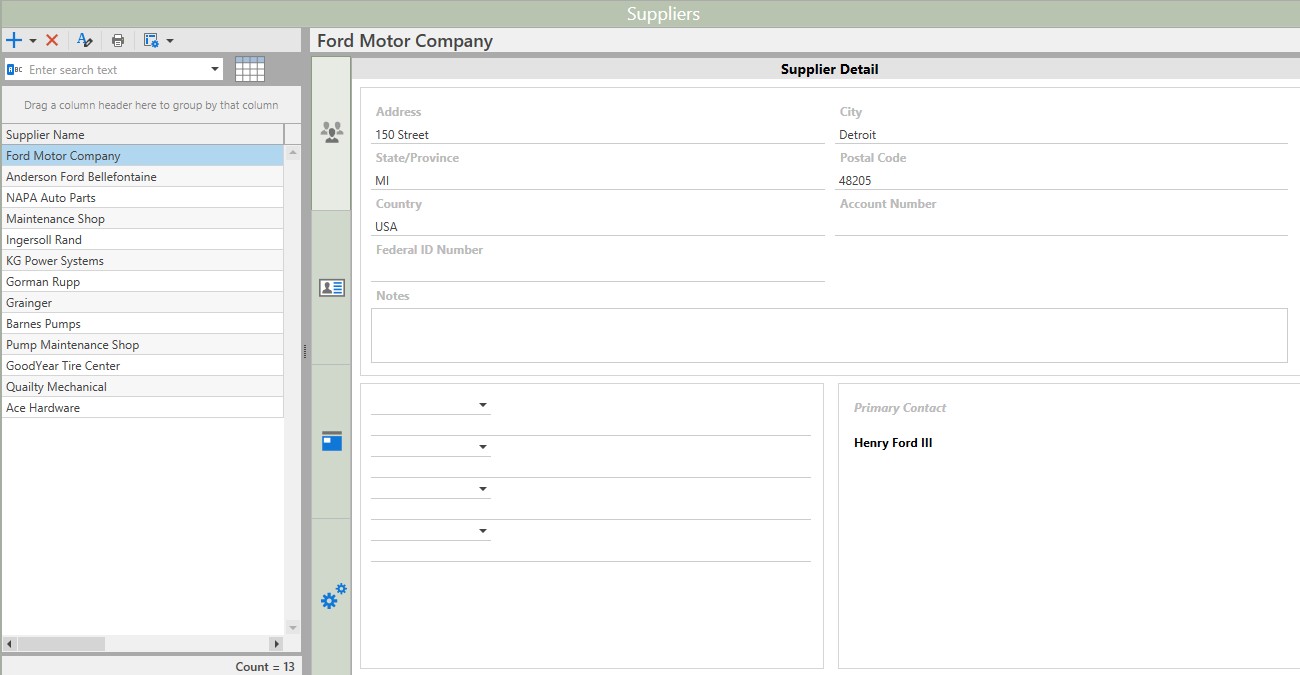Viewport: 1300px width, 675px height.
Task: Select the Maintenance Shop supplier row
Action: click(143, 219)
